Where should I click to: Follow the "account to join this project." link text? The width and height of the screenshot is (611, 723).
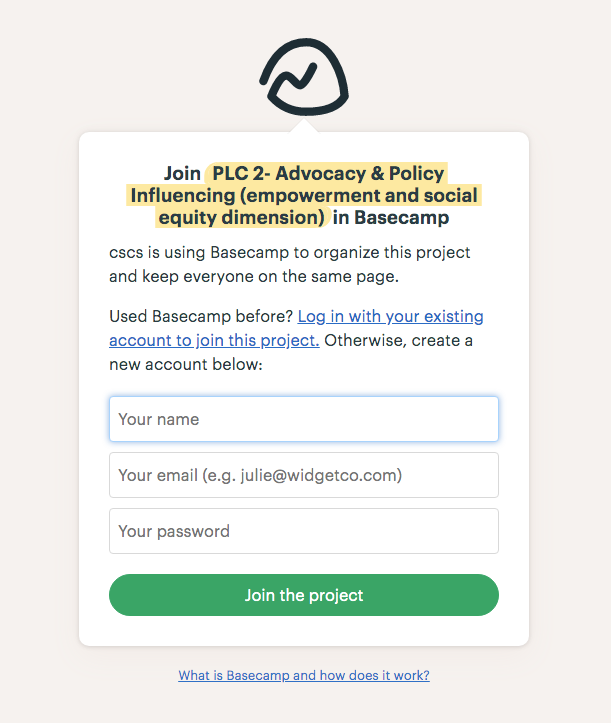point(214,340)
